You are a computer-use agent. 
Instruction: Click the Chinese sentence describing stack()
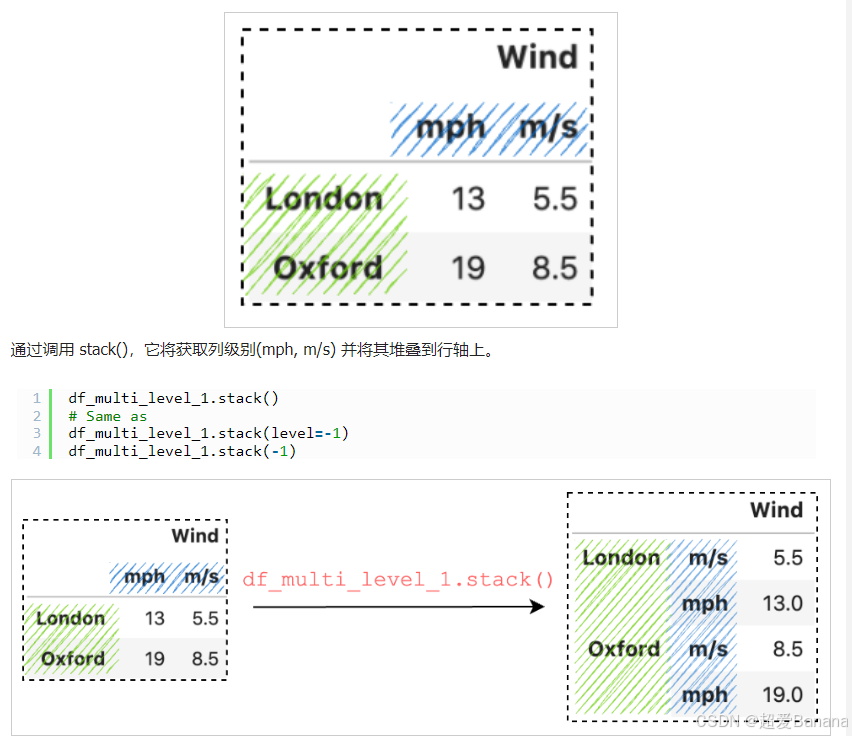point(252,349)
